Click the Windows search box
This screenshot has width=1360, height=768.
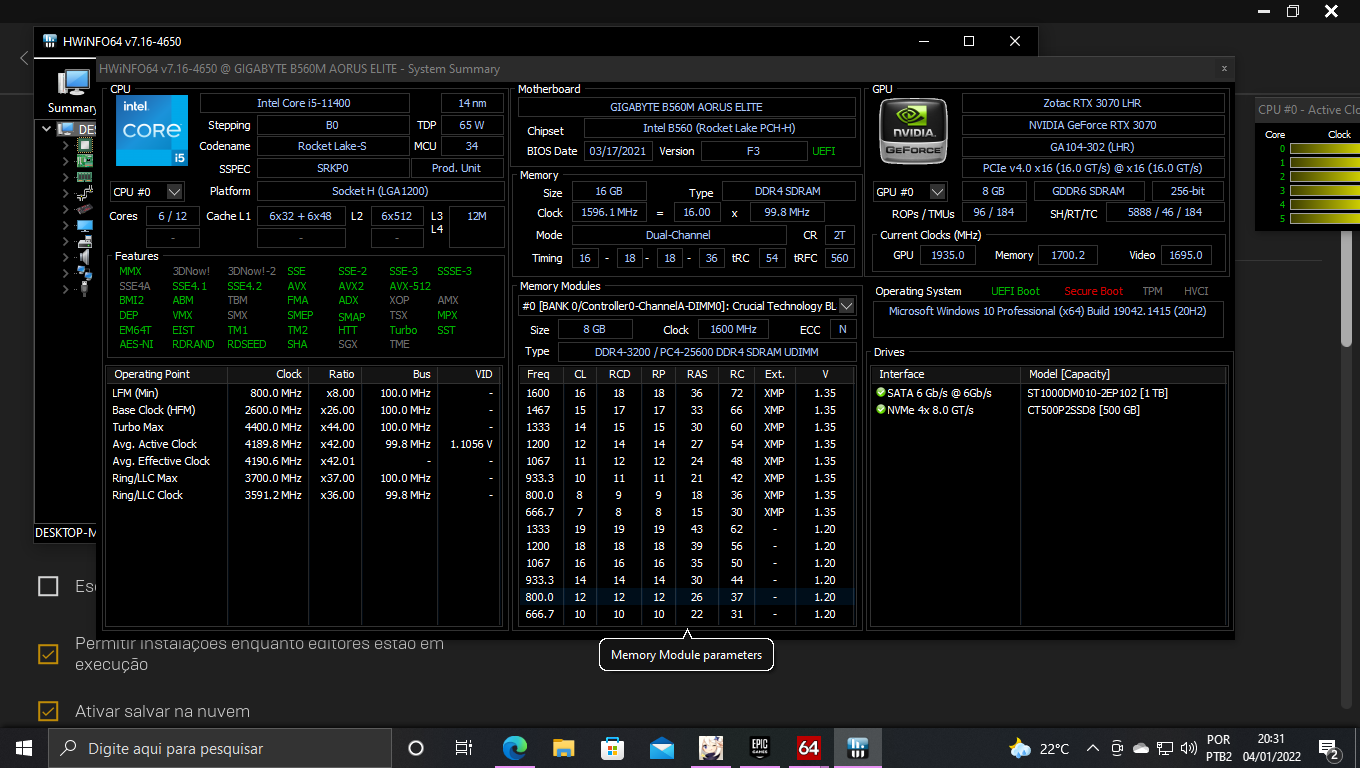click(220, 748)
